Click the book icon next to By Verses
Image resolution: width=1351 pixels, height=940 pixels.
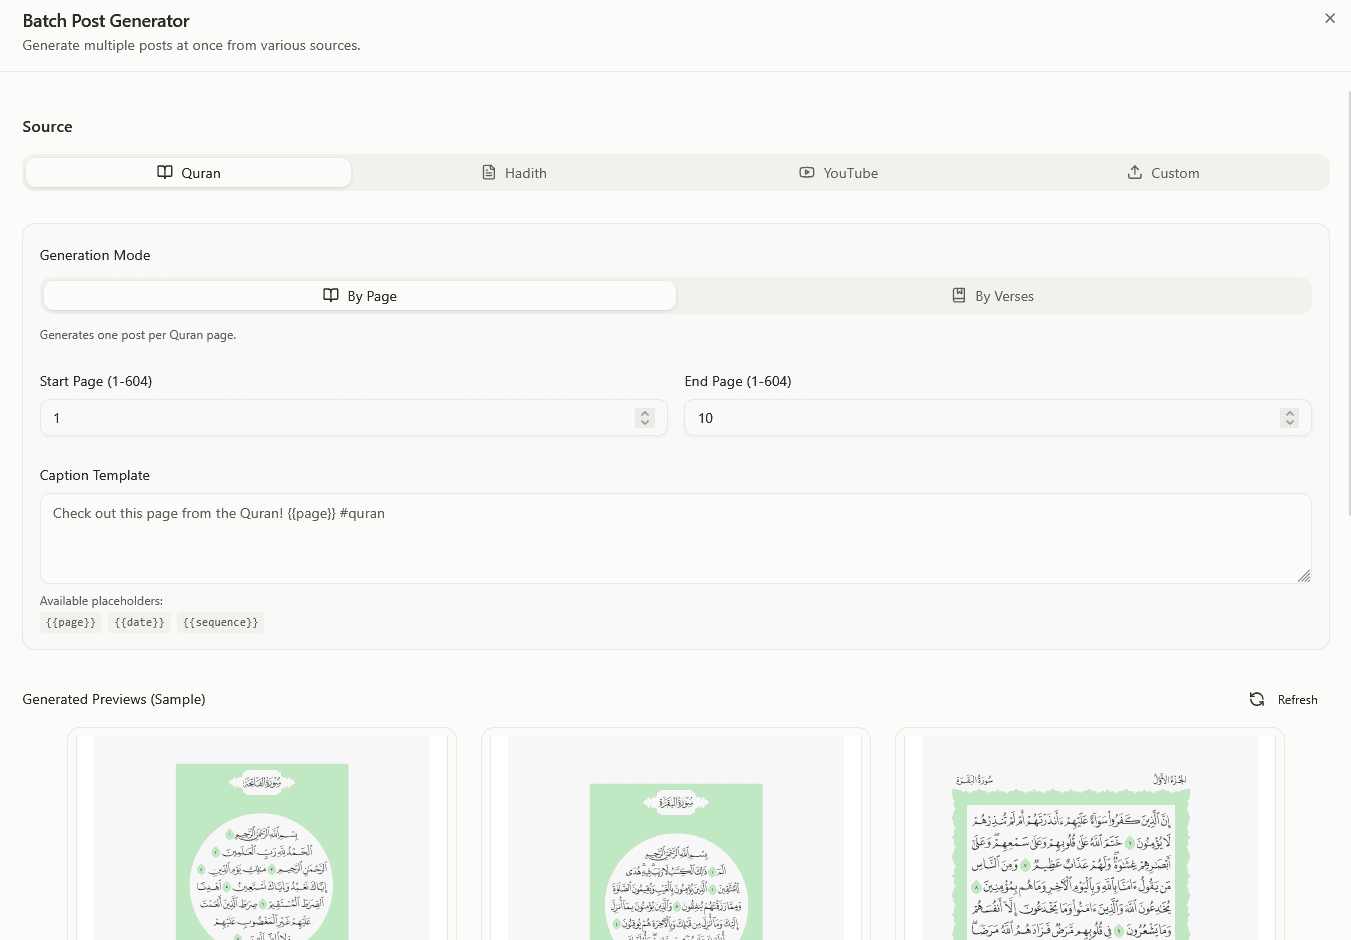coord(958,295)
